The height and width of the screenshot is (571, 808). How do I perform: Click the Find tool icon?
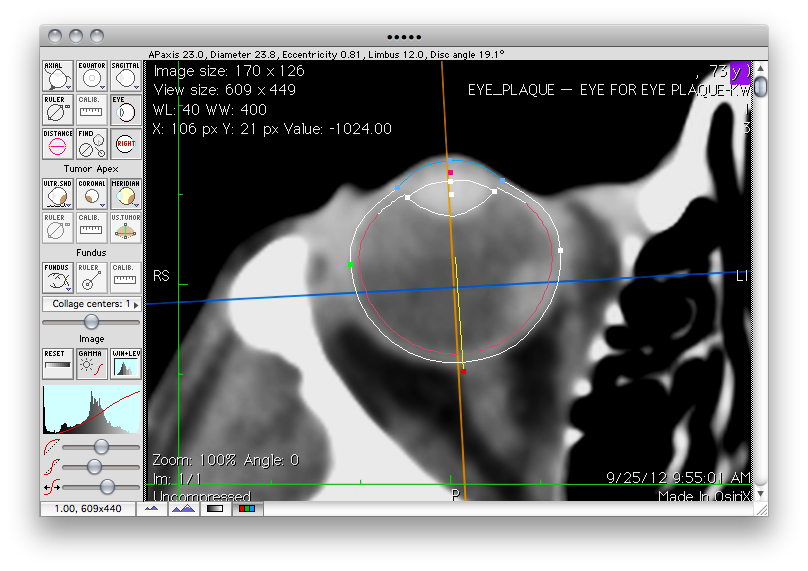pyautogui.click(x=92, y=144)
